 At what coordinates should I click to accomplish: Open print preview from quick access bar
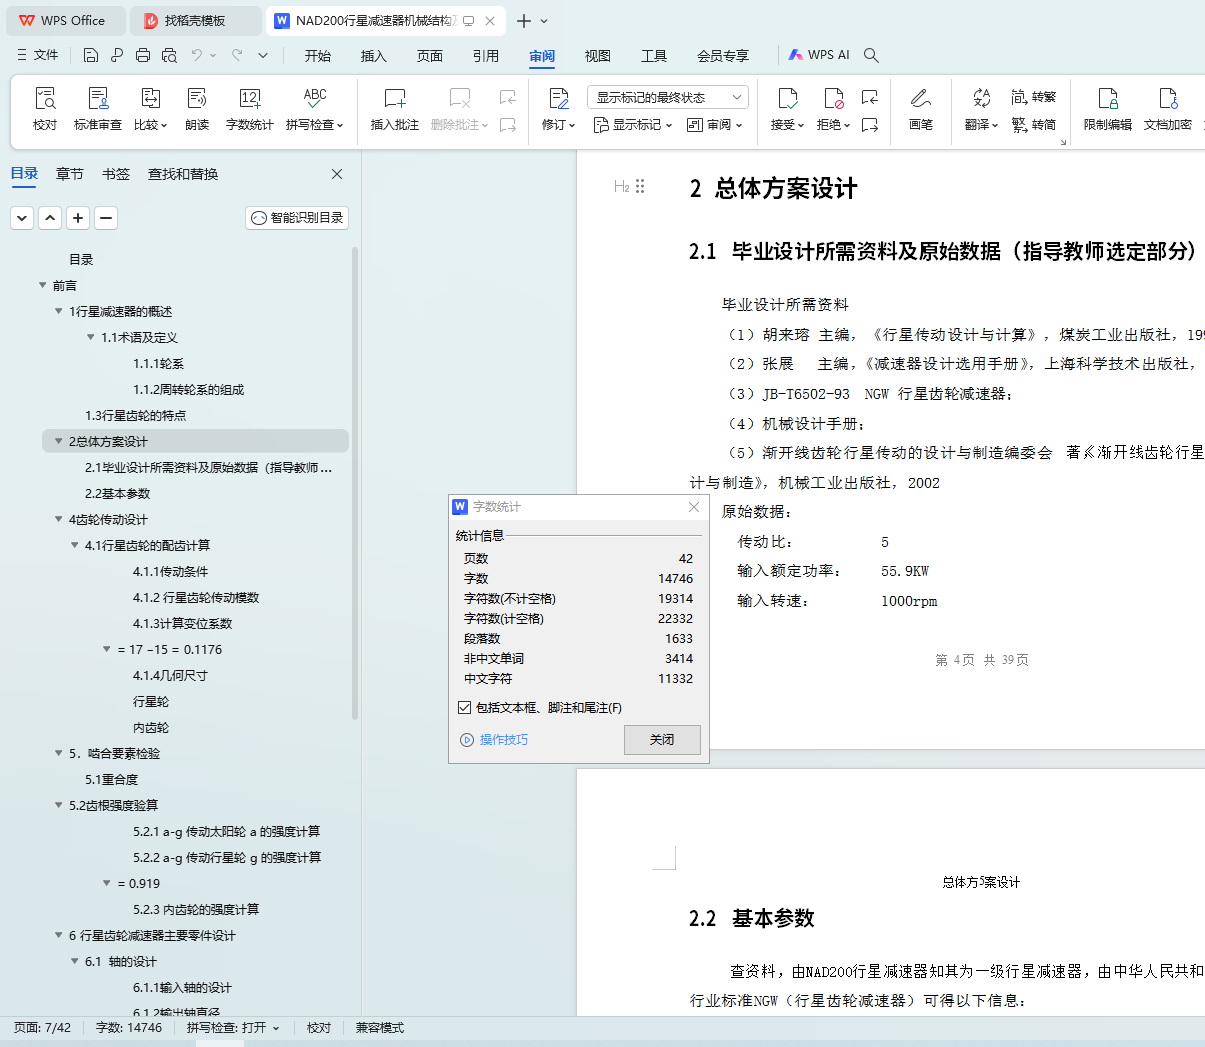point(169,55)
